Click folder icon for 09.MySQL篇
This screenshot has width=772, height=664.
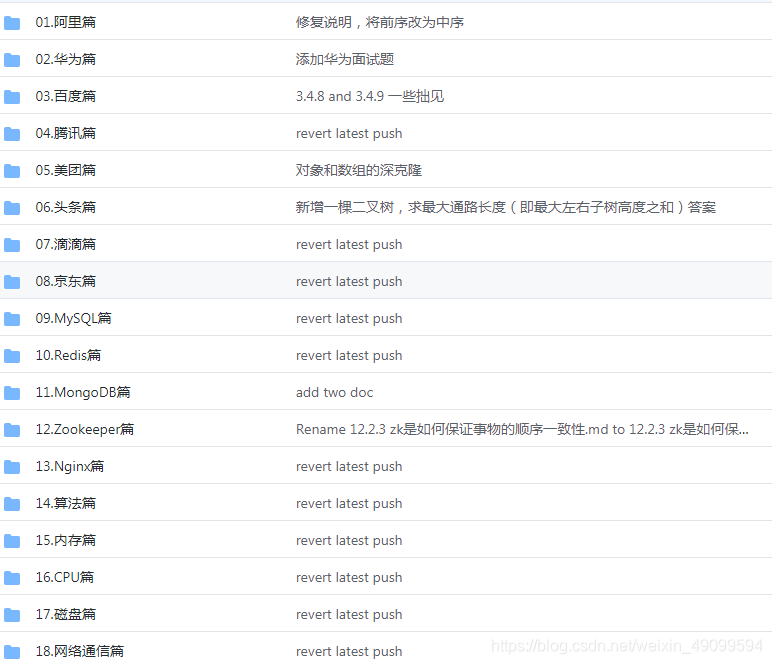coord(12,319)
